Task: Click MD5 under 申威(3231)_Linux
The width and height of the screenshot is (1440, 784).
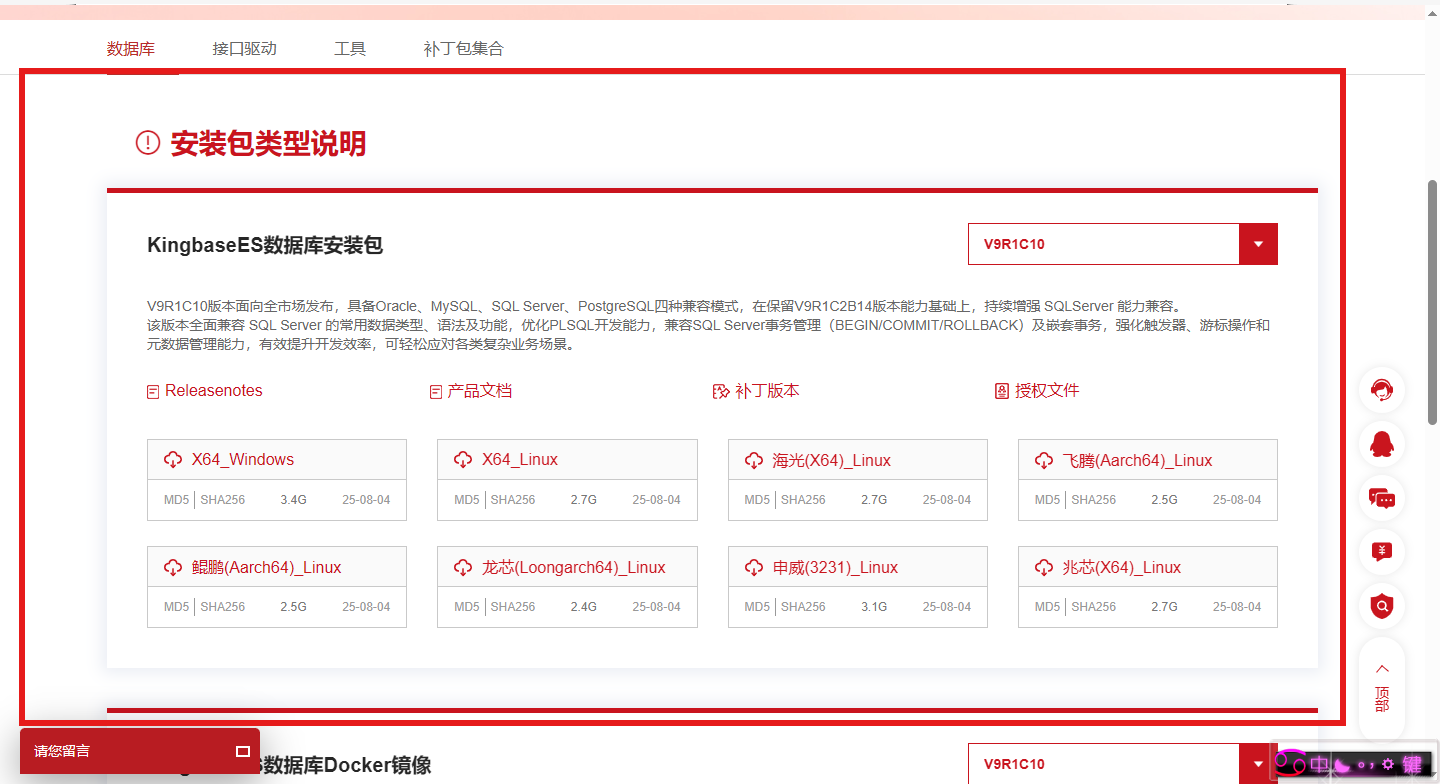Action: pyautogui.click(x=757, y=606)
